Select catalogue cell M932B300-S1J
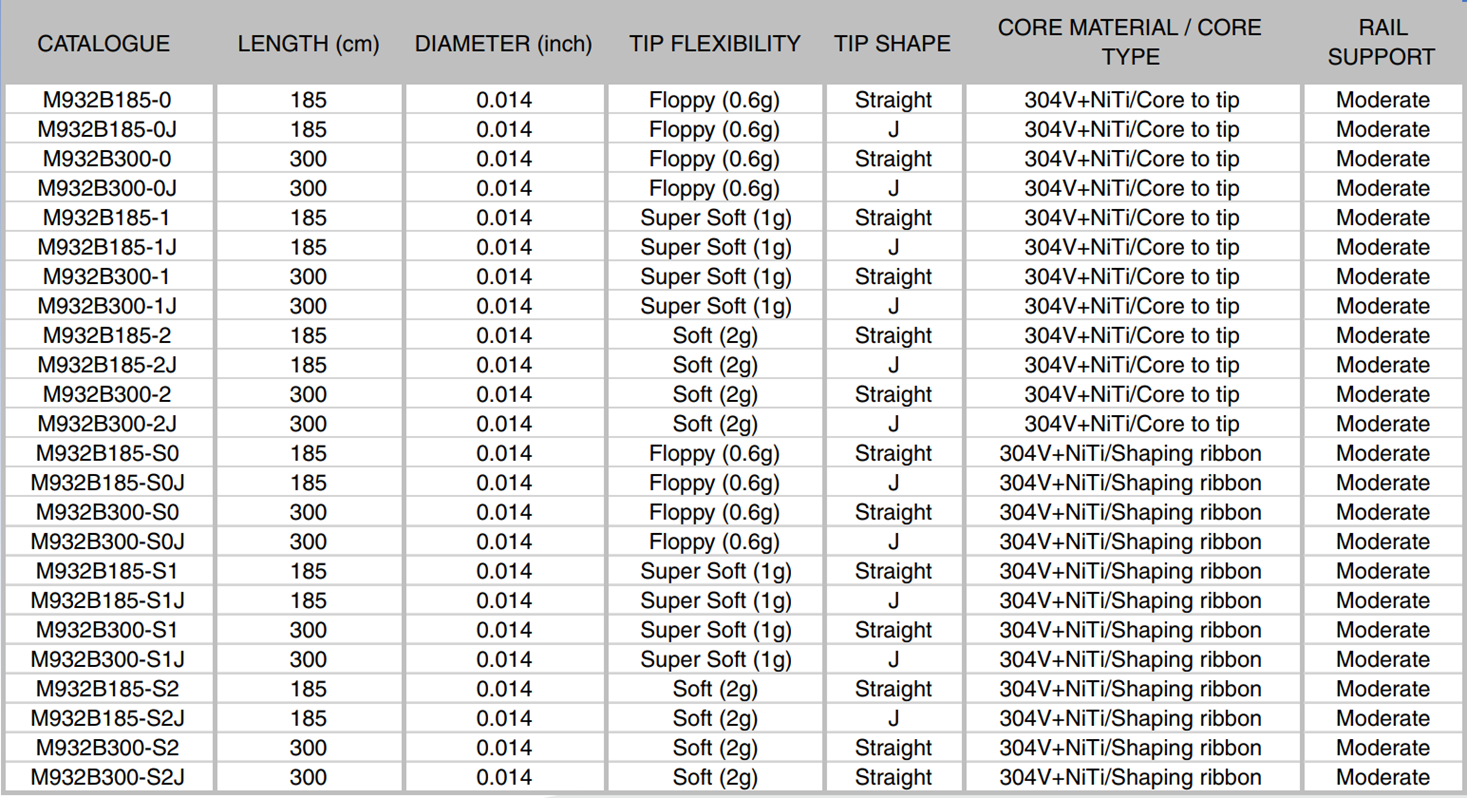Viewport: 1467px width, 798px height. [x=108, y=659]
